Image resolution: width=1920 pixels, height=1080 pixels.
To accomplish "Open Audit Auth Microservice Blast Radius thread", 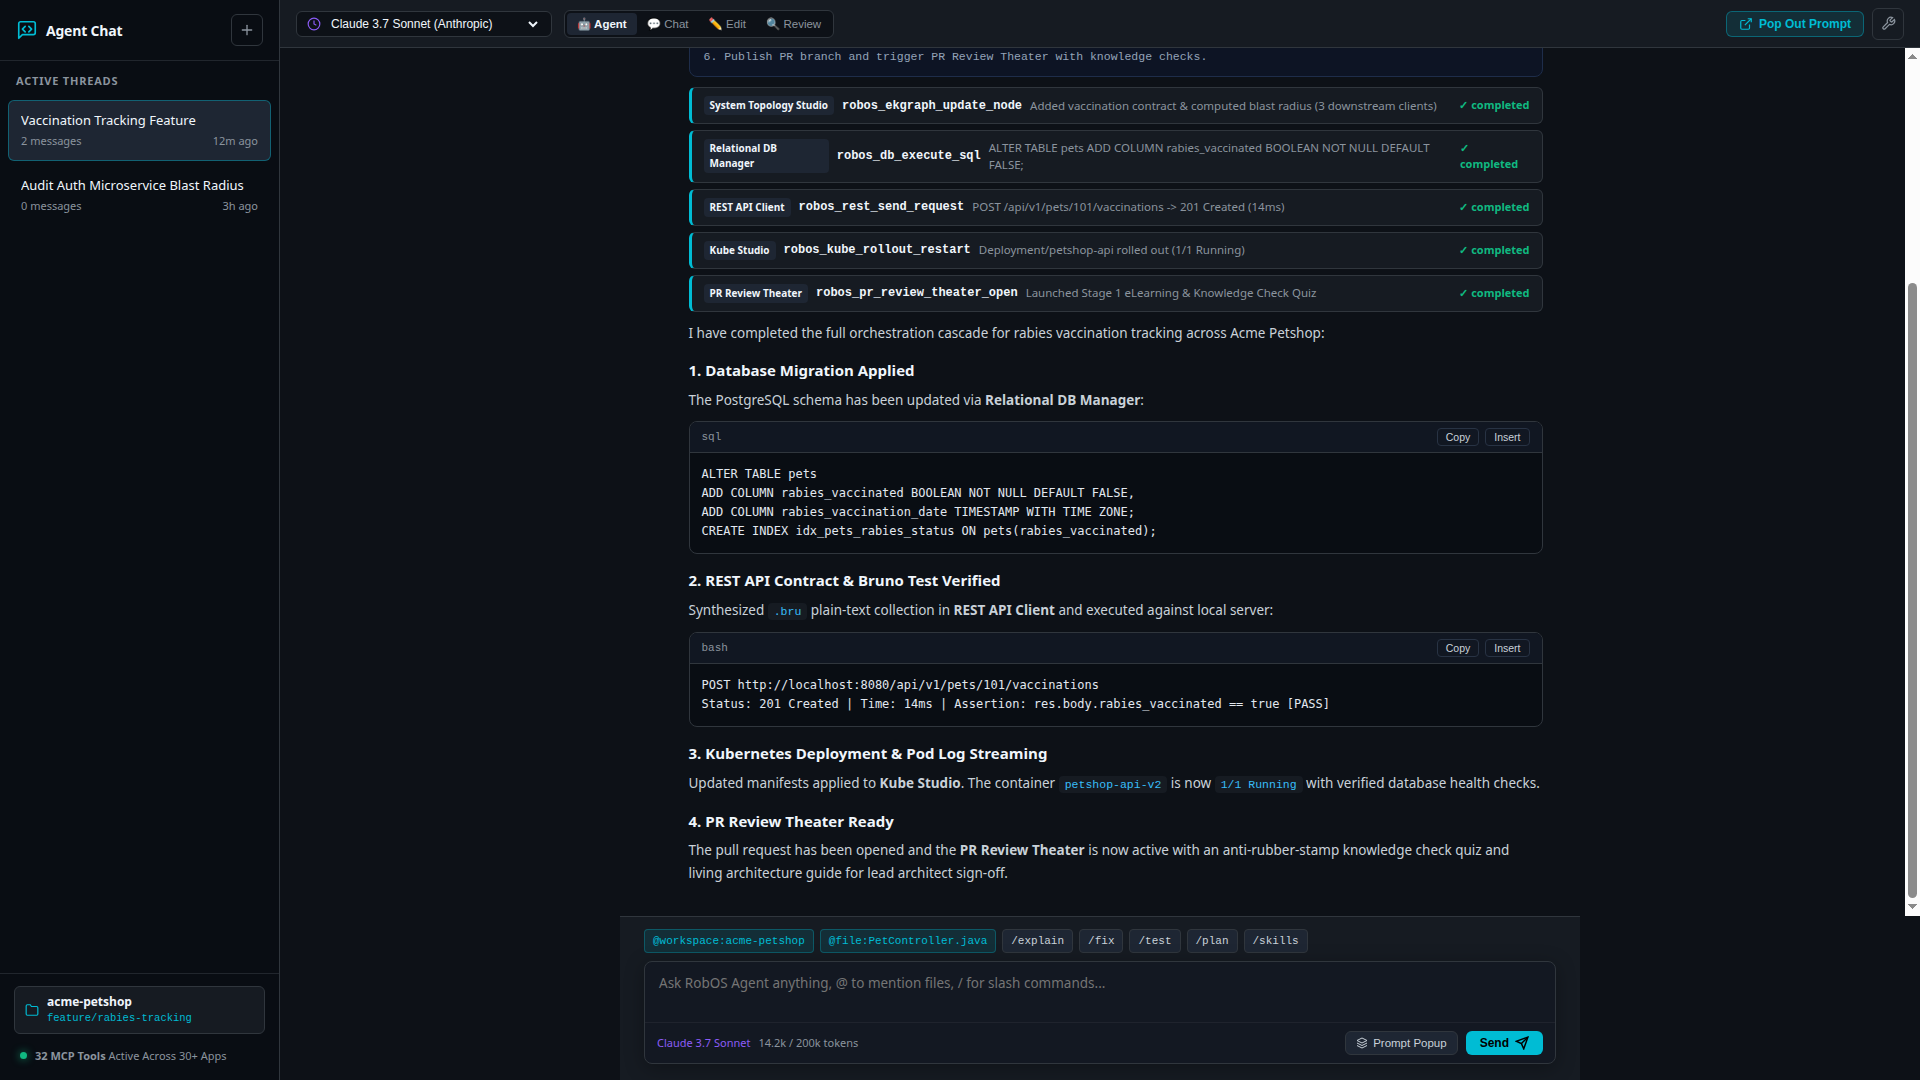I will click(x=139, y=195).
